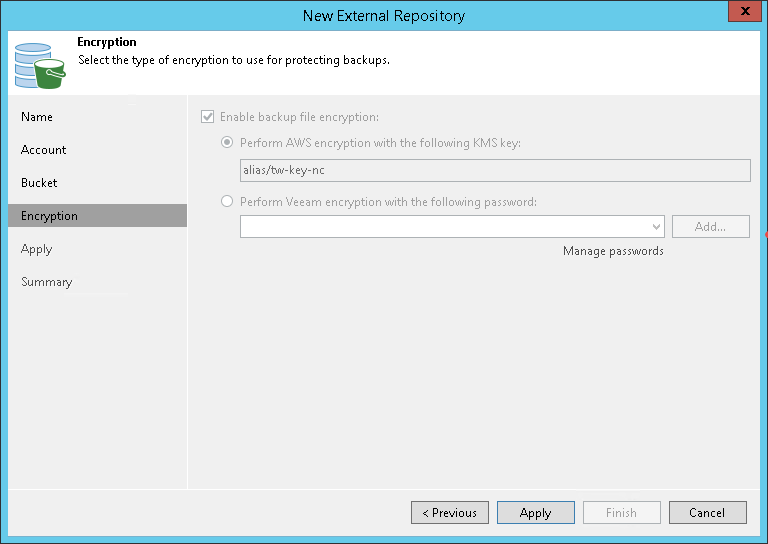Open the Summary wizard step
This screenshot has width=768, height=544.
coord(47,282)
